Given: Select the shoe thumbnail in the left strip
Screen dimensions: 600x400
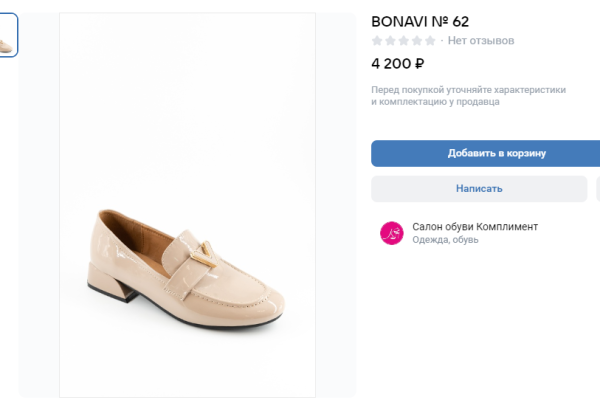Looking at the screenshot, I should click(8, 35).
